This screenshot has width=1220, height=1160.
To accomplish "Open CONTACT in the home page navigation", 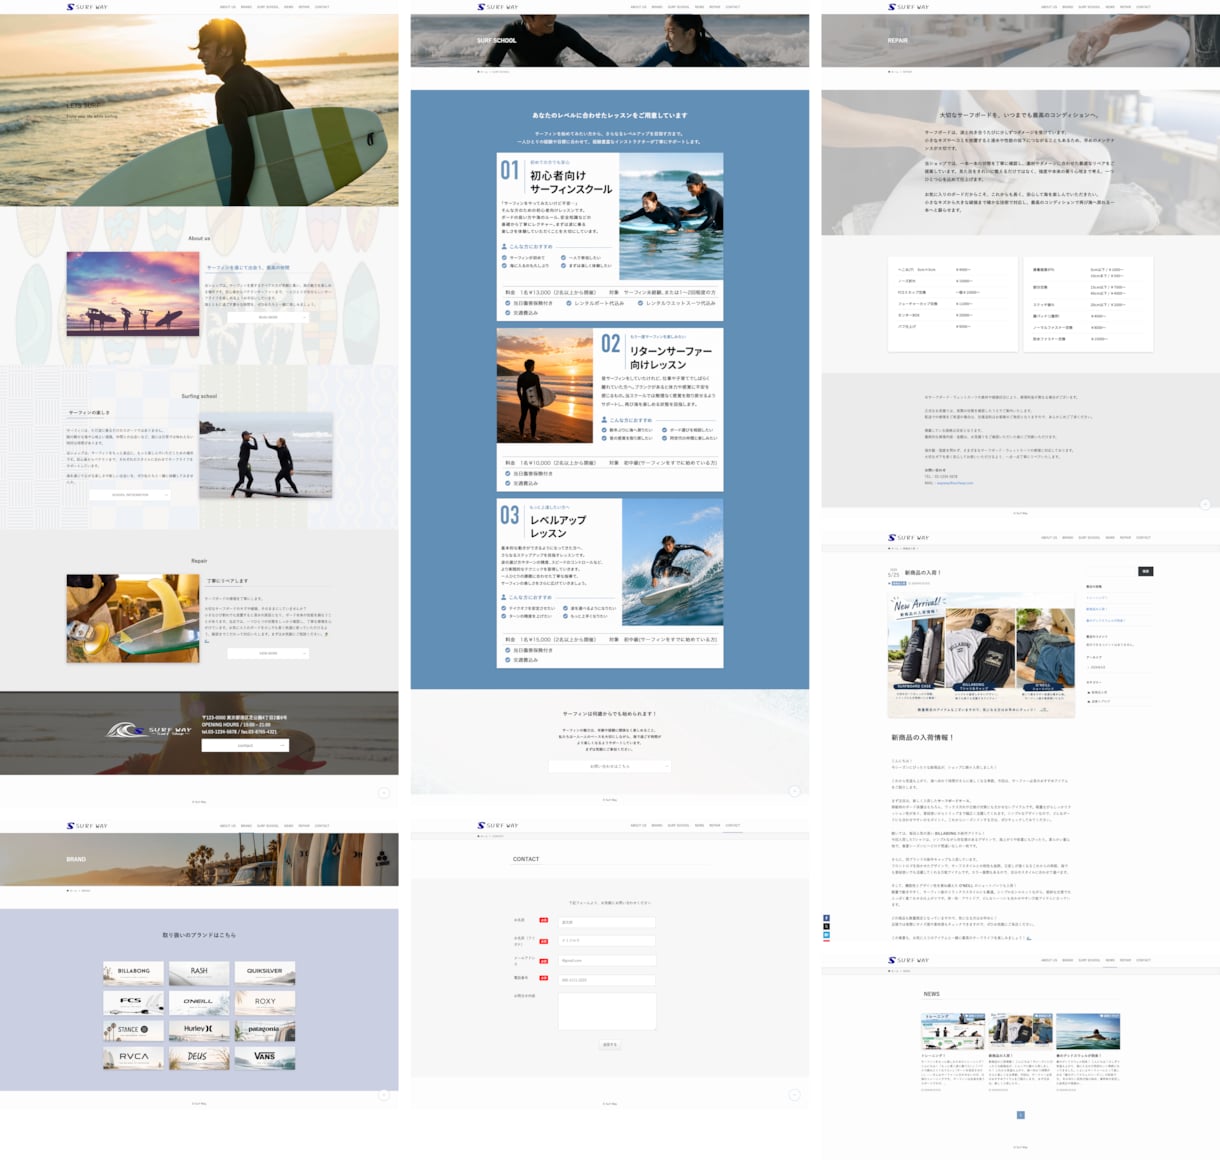I will (x=322, y=7).
